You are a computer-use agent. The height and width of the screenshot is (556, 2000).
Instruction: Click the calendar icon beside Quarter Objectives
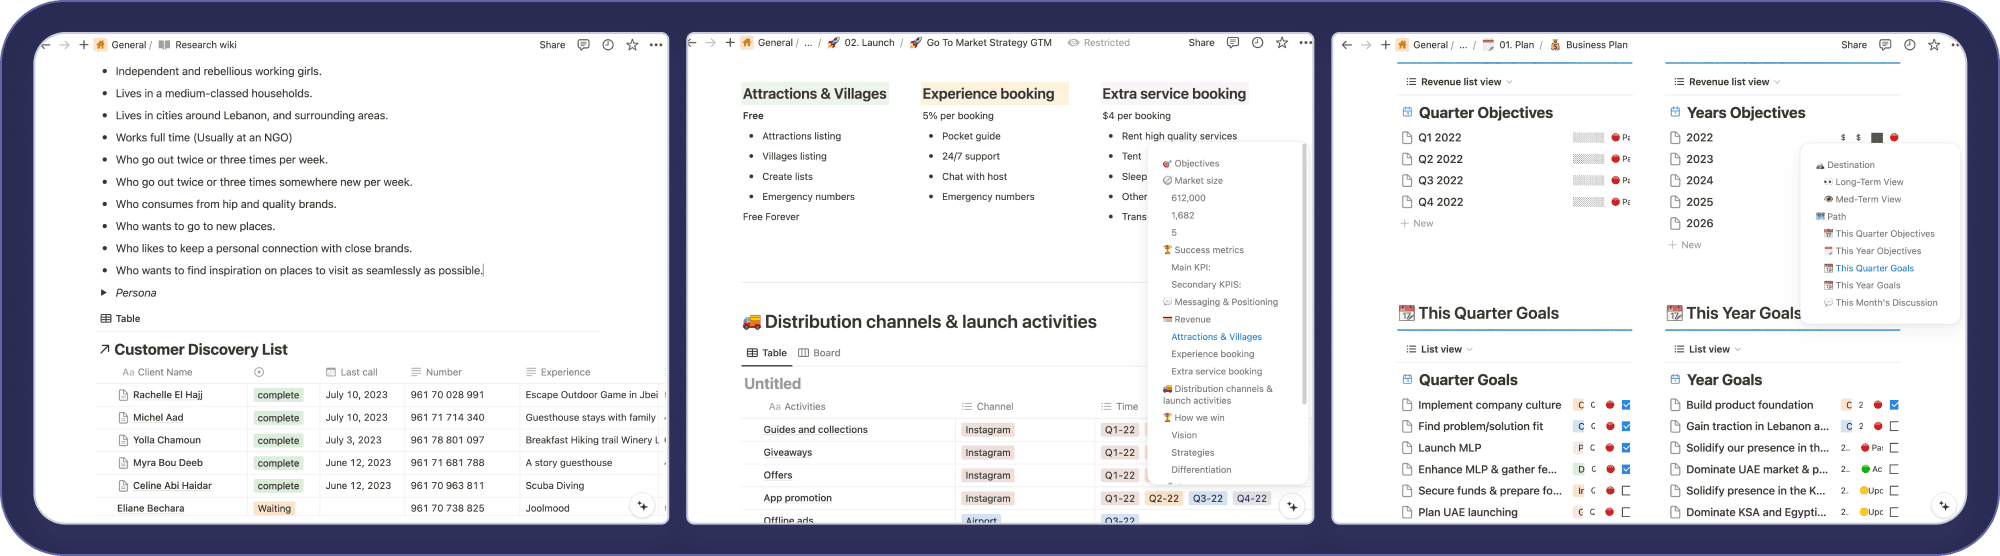[1408, 112]
